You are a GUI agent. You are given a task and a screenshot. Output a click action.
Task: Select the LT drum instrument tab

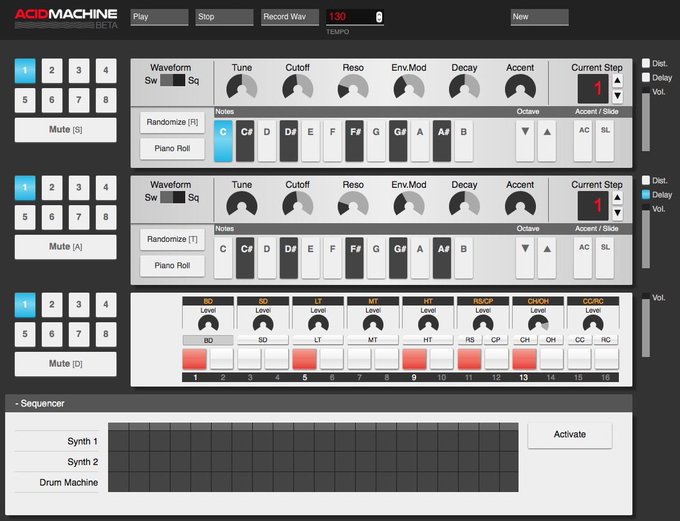coord(318,340)
